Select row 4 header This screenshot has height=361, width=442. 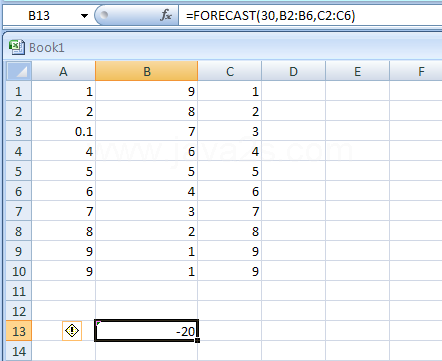click(19, 151)
